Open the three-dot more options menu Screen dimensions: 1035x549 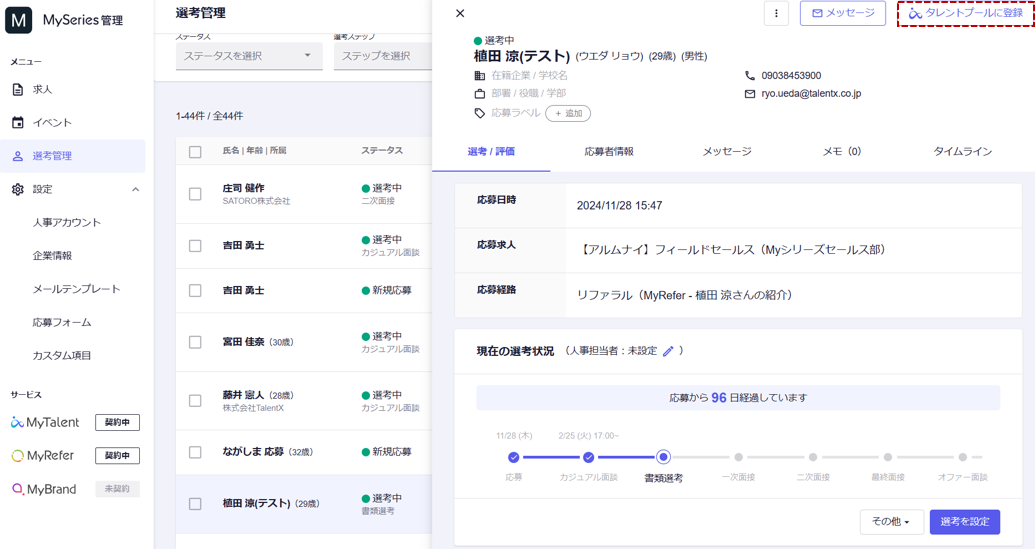pyautogui.click(x=776, y=14)
